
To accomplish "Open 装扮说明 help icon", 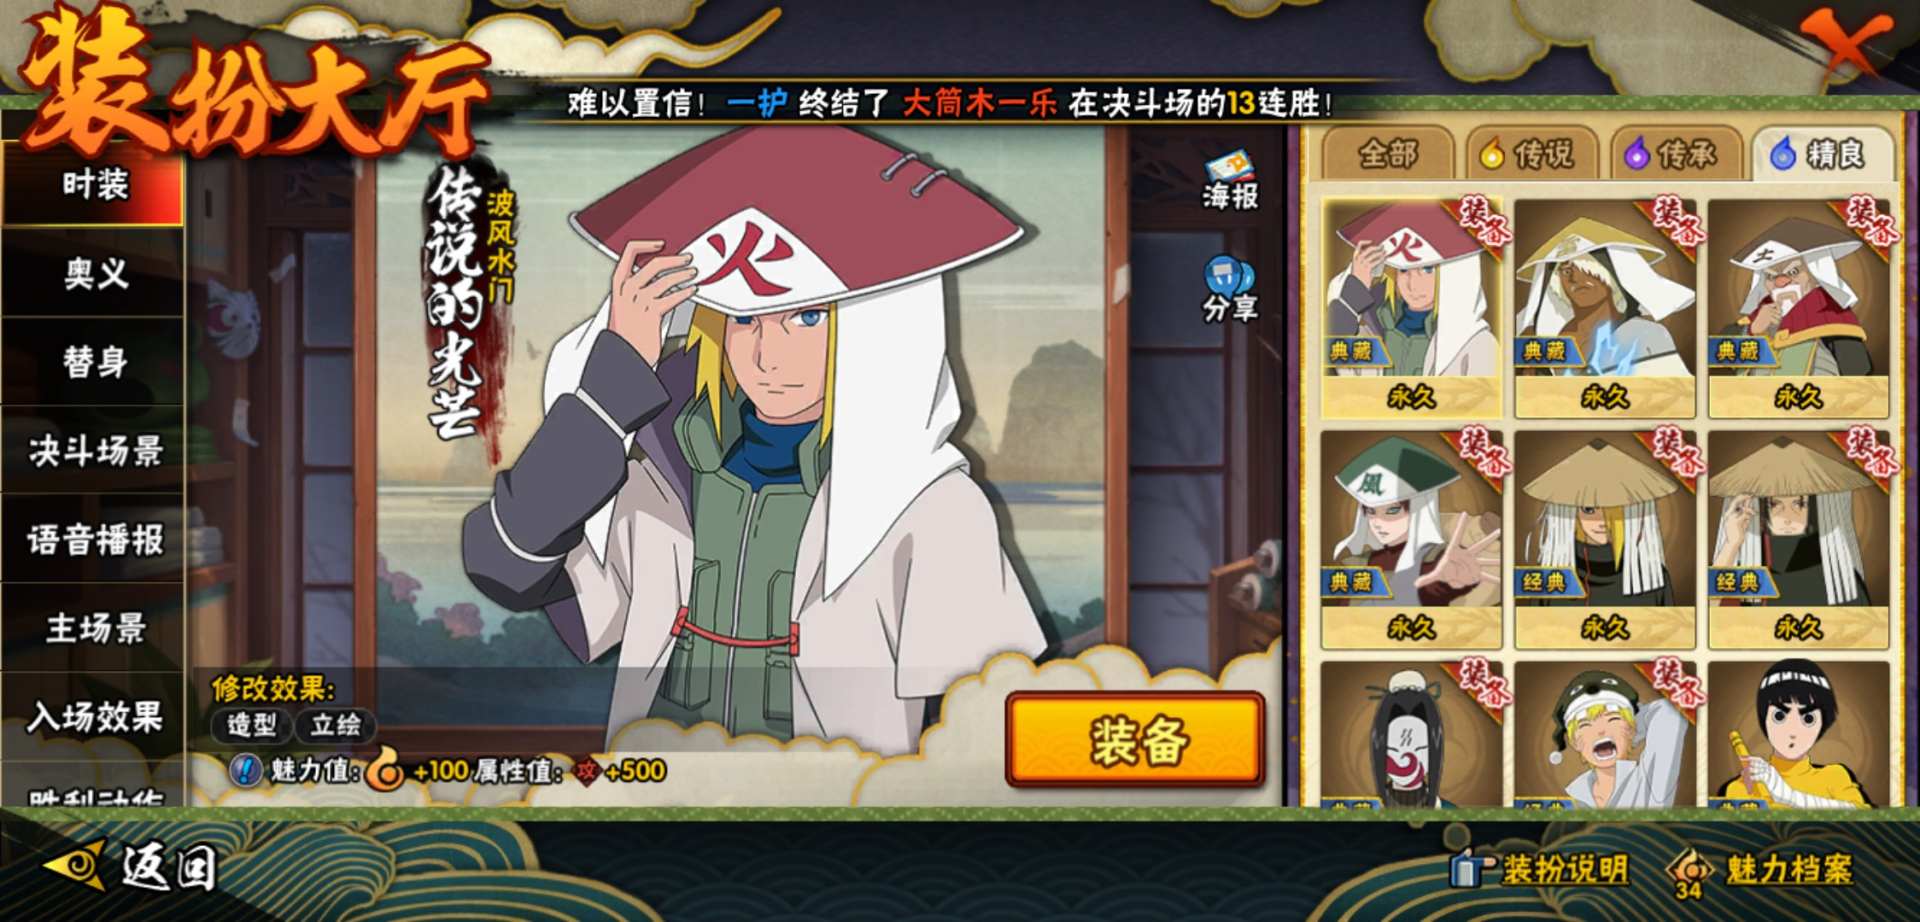I will point(1472,868).
